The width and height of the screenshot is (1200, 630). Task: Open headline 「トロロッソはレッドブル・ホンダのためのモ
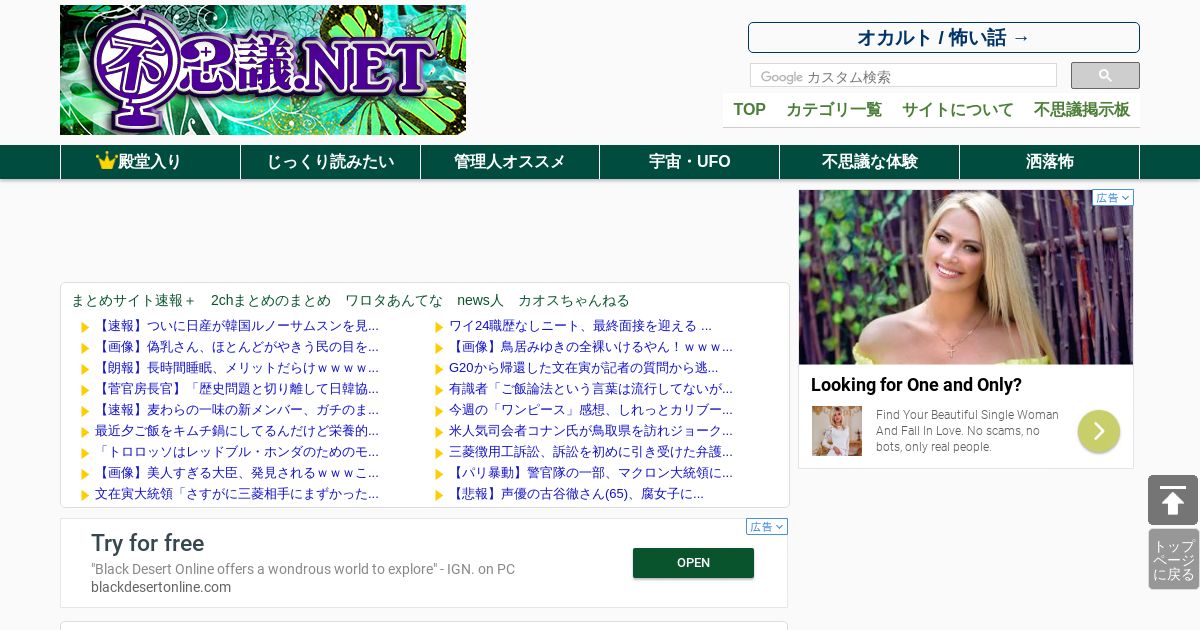point(237,452)
